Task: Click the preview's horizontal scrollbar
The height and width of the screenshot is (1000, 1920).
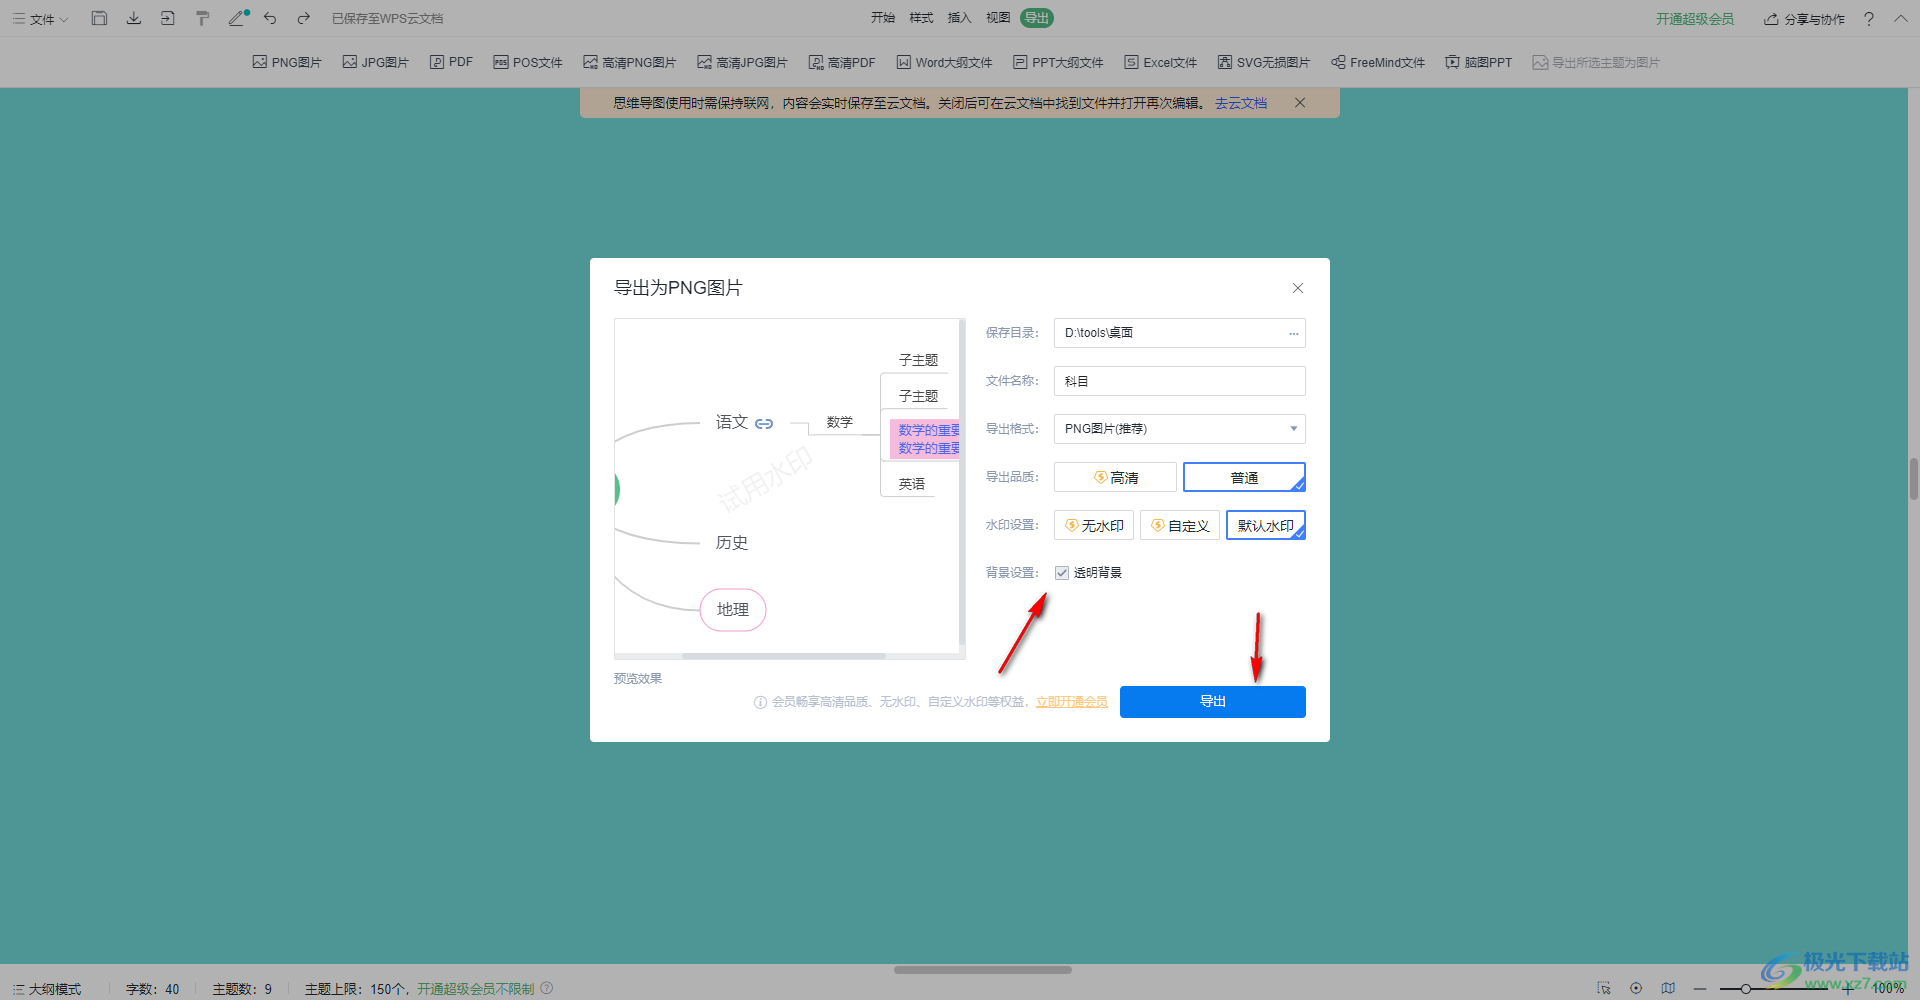Action: tap(784, 656)
